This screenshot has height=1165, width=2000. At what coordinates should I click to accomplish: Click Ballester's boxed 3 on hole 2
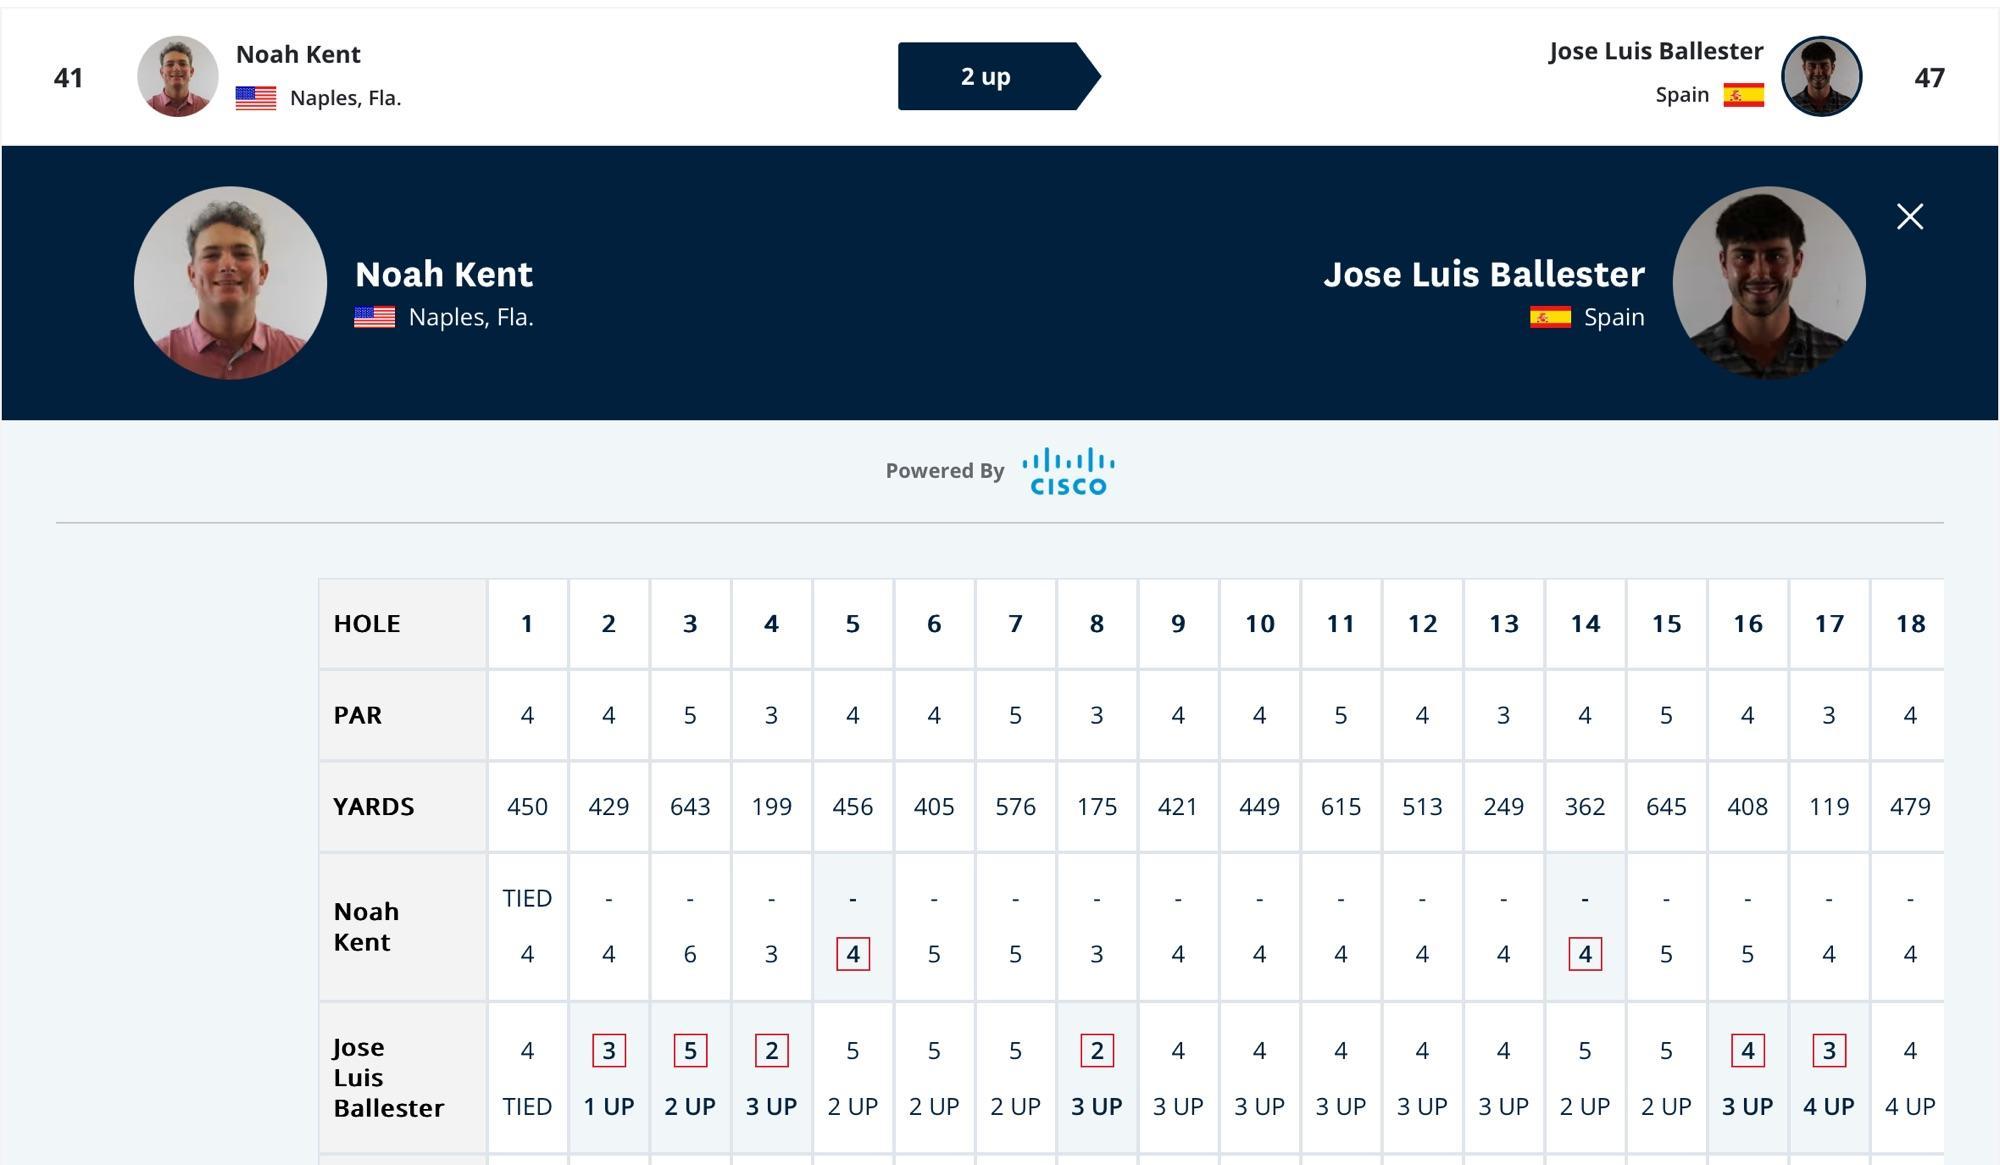608,1051
